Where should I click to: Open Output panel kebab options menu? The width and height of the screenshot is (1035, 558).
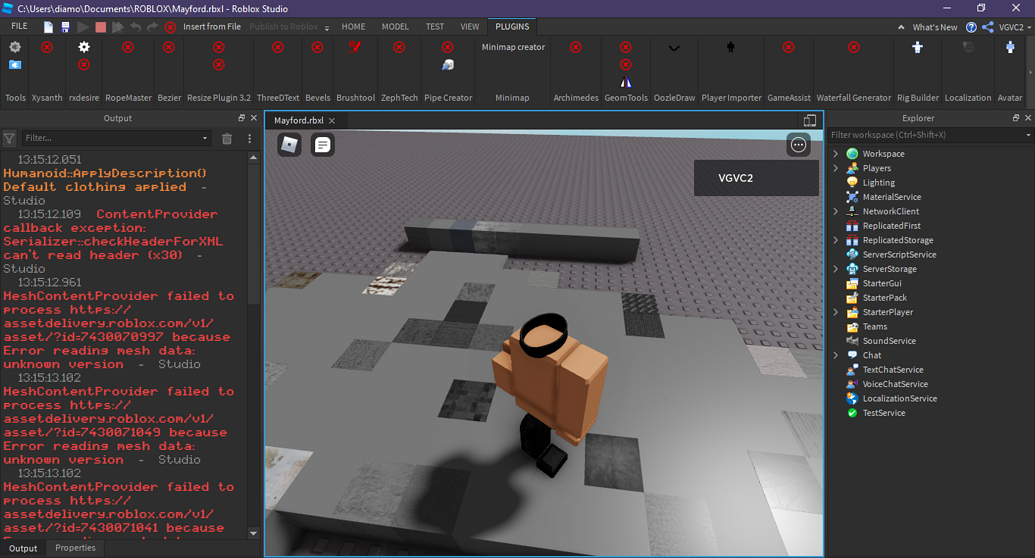click(250, 139)
